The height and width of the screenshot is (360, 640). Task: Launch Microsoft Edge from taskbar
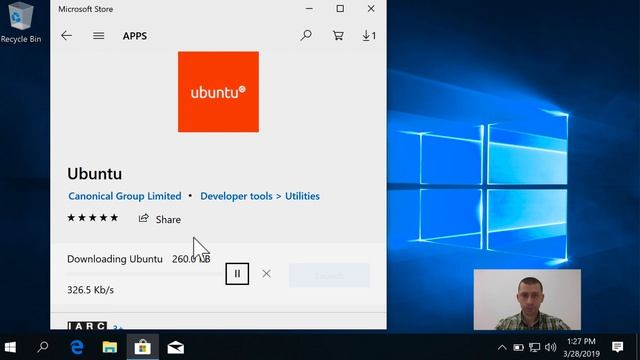pos(77,347)
